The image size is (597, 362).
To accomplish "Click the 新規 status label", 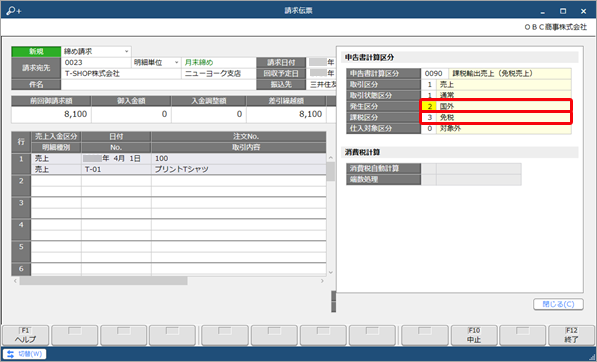I will tap(36, 51).
